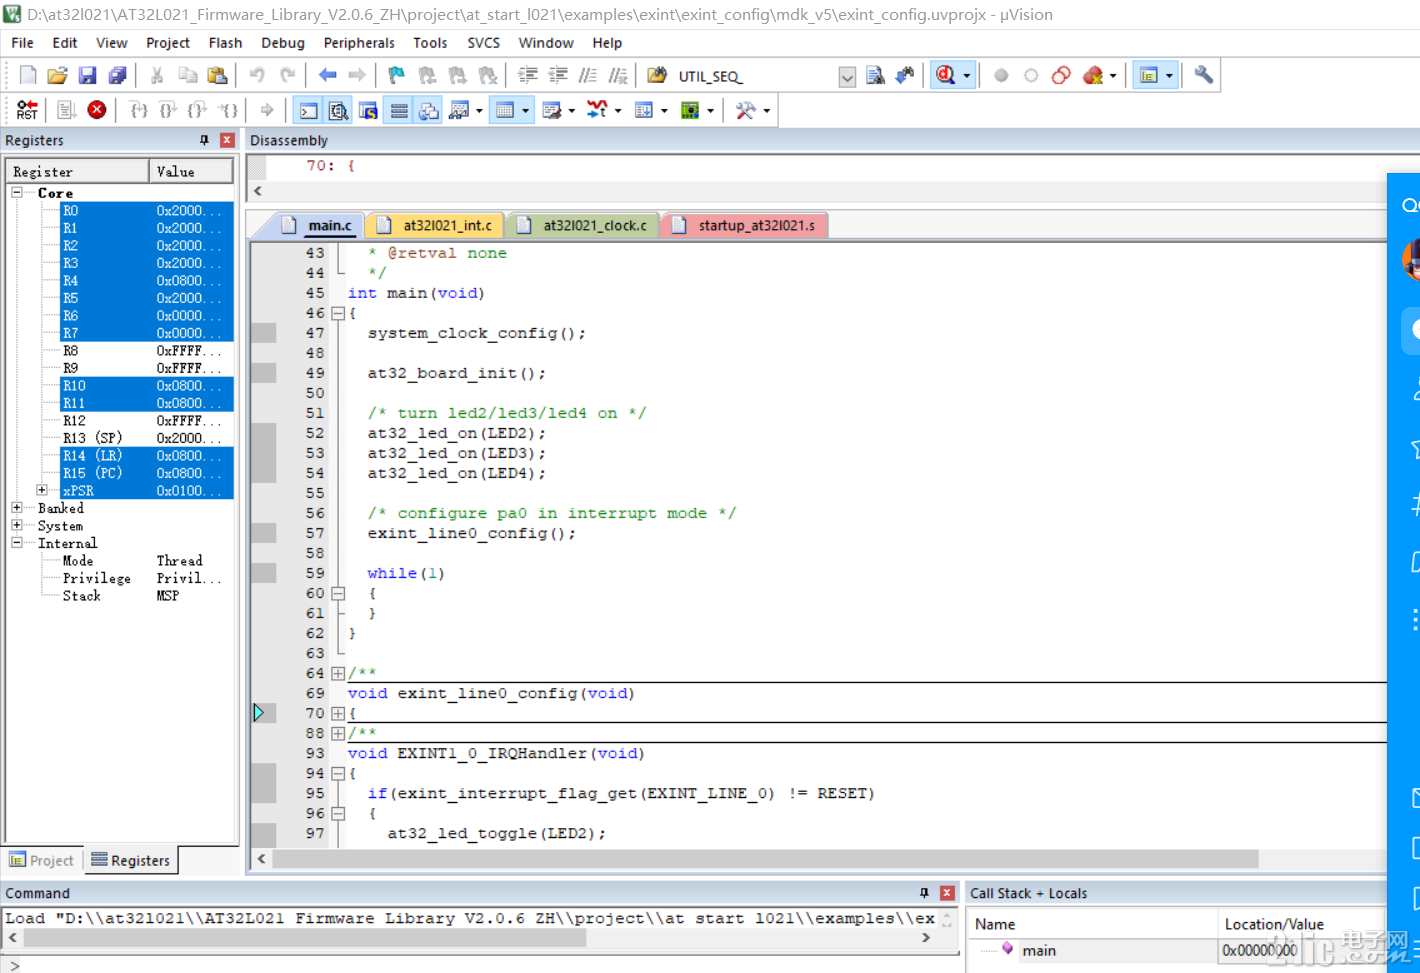Viewport: 1420px width, 973px height.
Task: Click the Register column header
Action: (78, 171)
